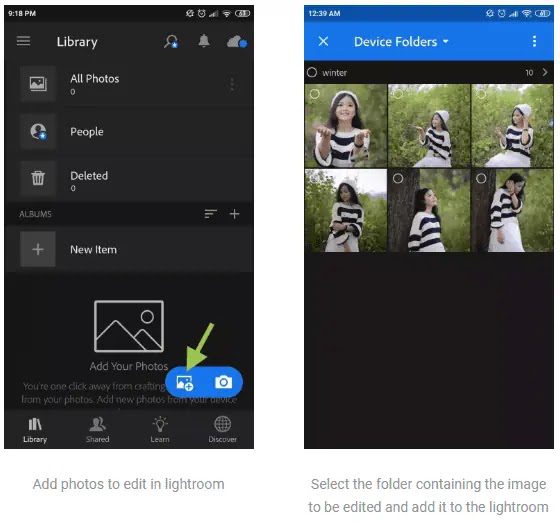Tap the winter folder name
The image size is (560, 522).
click(x=335, y=73)
